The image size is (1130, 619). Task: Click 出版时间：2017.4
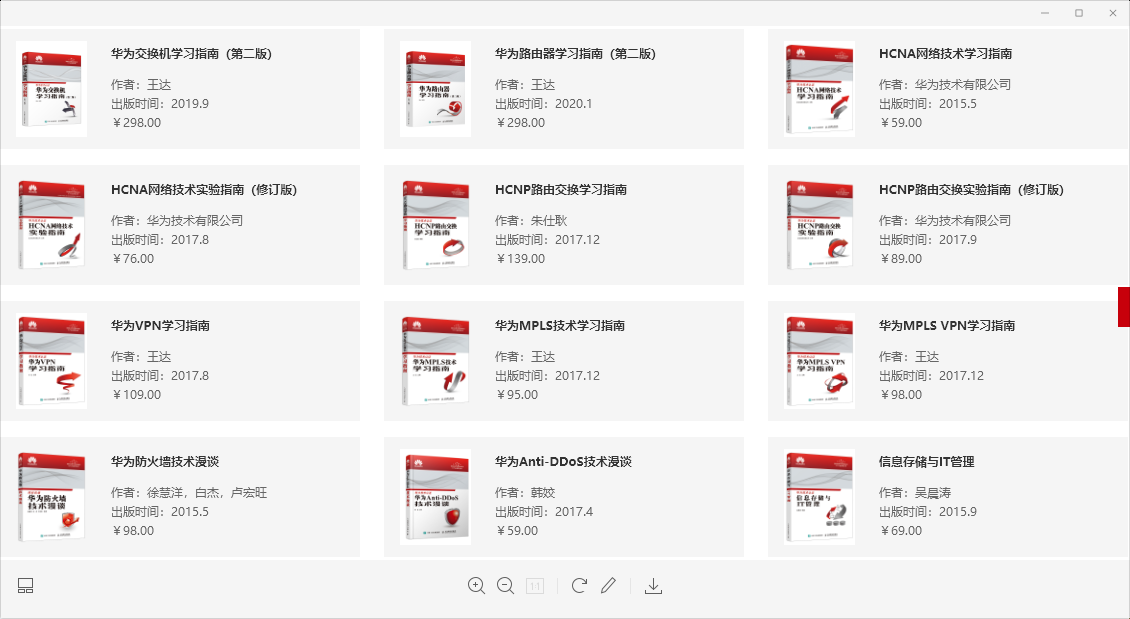coord(544,512)
